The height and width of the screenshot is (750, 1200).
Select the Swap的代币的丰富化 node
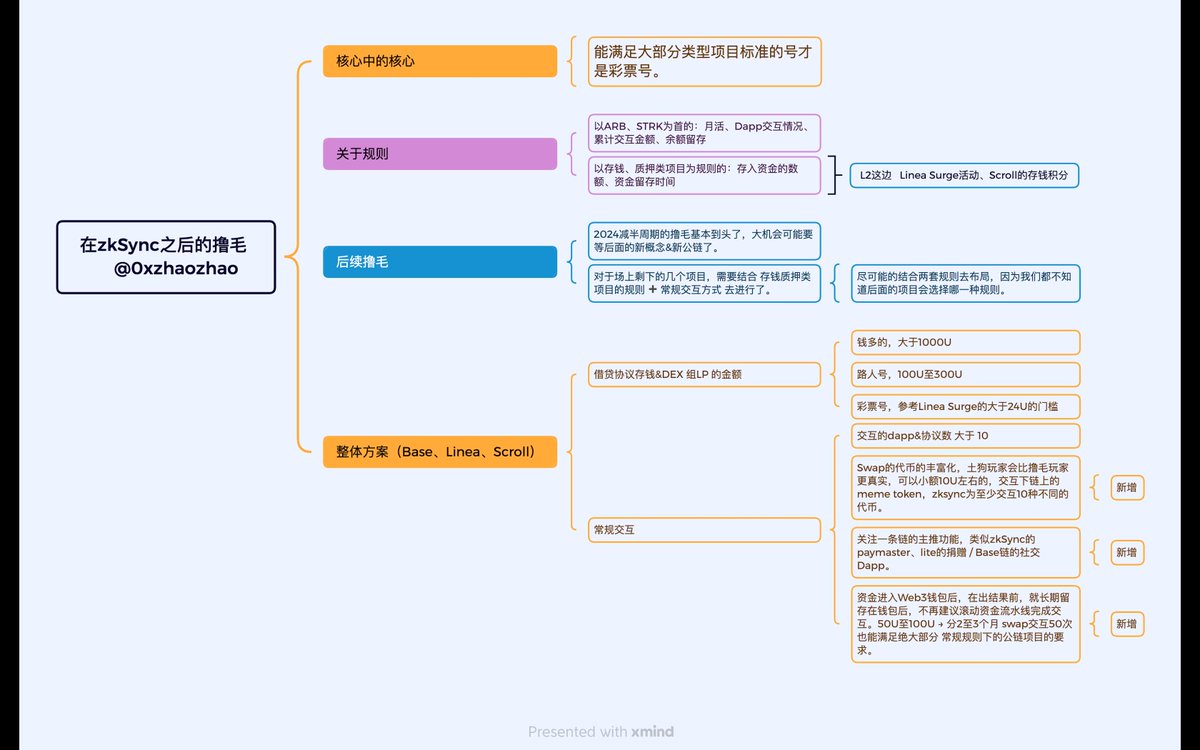[x=965, y=487]
